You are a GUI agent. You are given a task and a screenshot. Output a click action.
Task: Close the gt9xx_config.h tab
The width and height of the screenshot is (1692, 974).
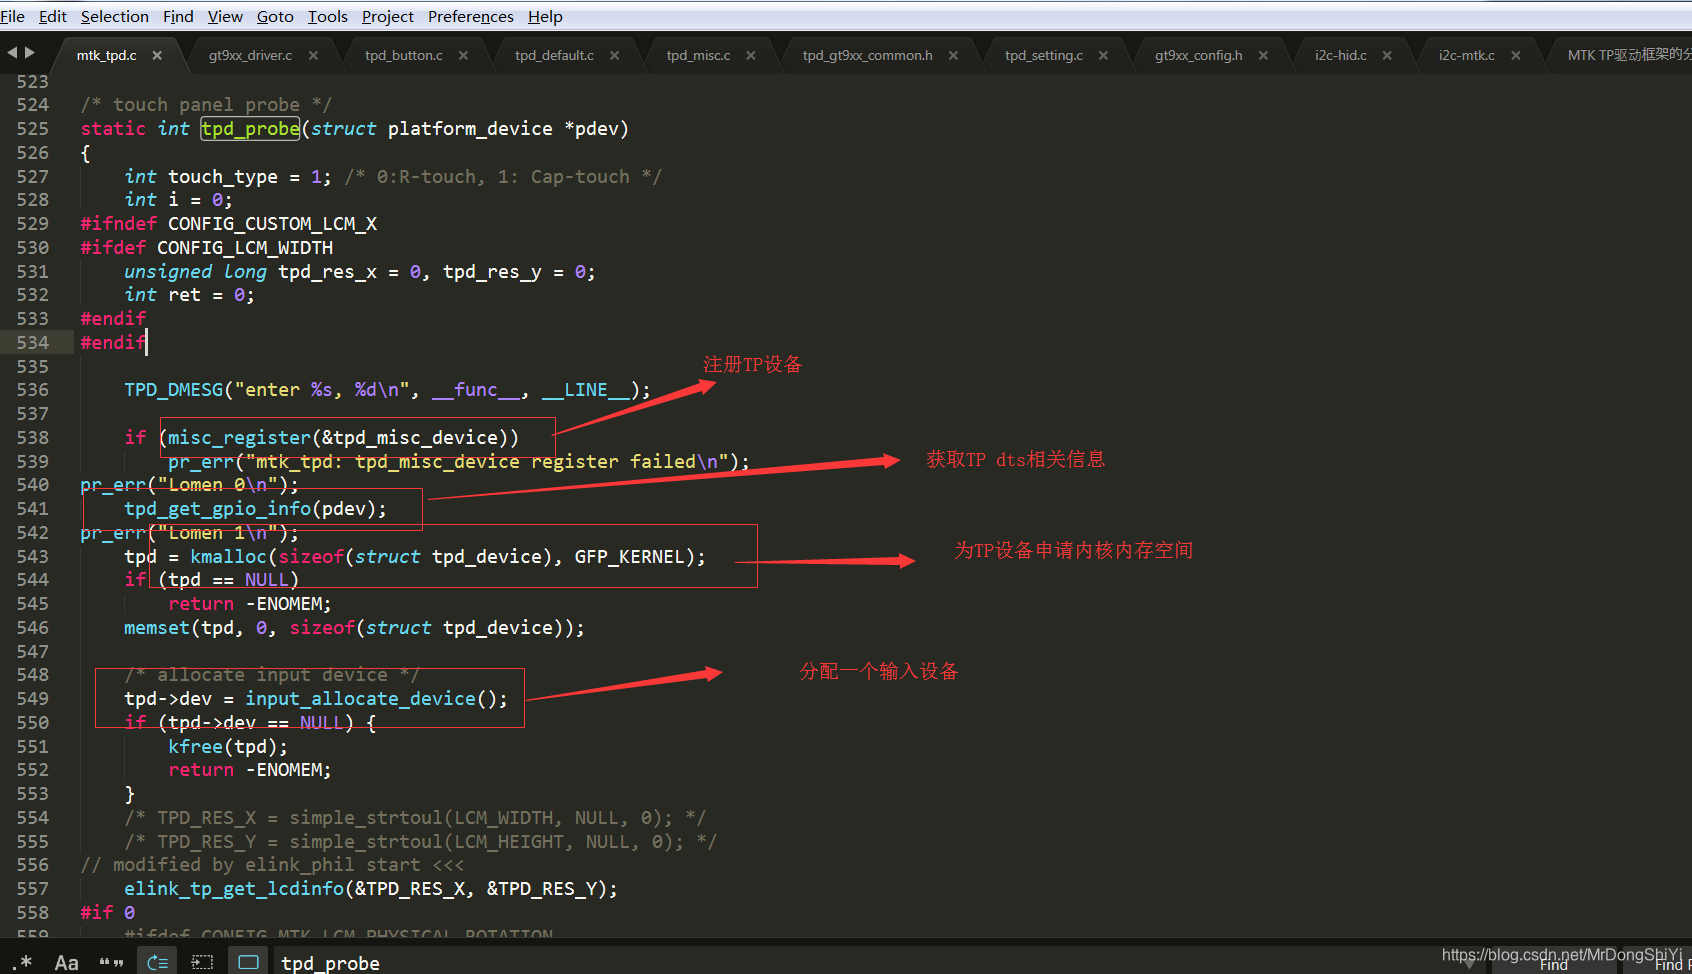click(1263, 55)
